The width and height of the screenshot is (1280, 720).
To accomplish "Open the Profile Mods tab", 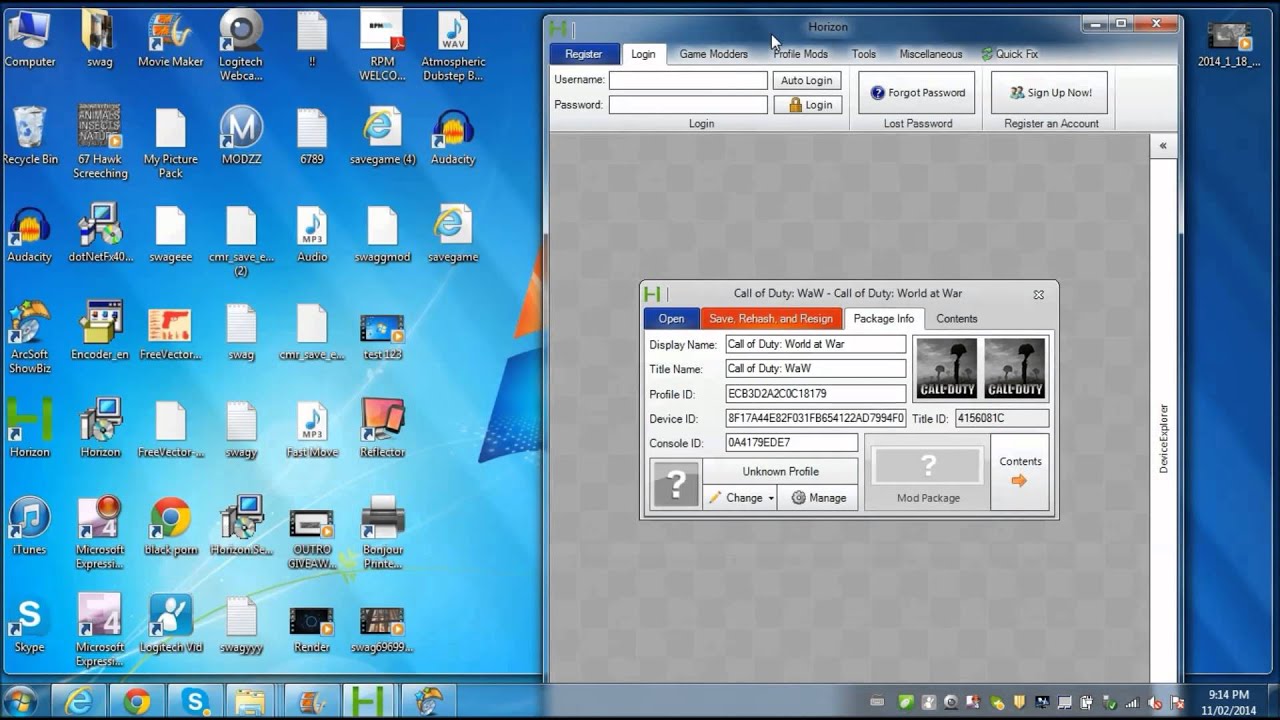I will click(x=800, y=54).
